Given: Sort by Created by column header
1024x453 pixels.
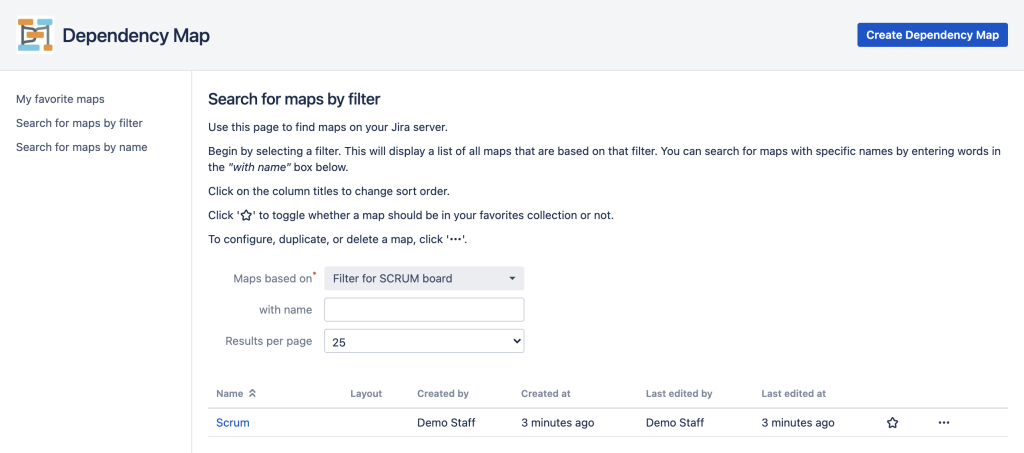Looking at the screenshot, I should point(443,394).
